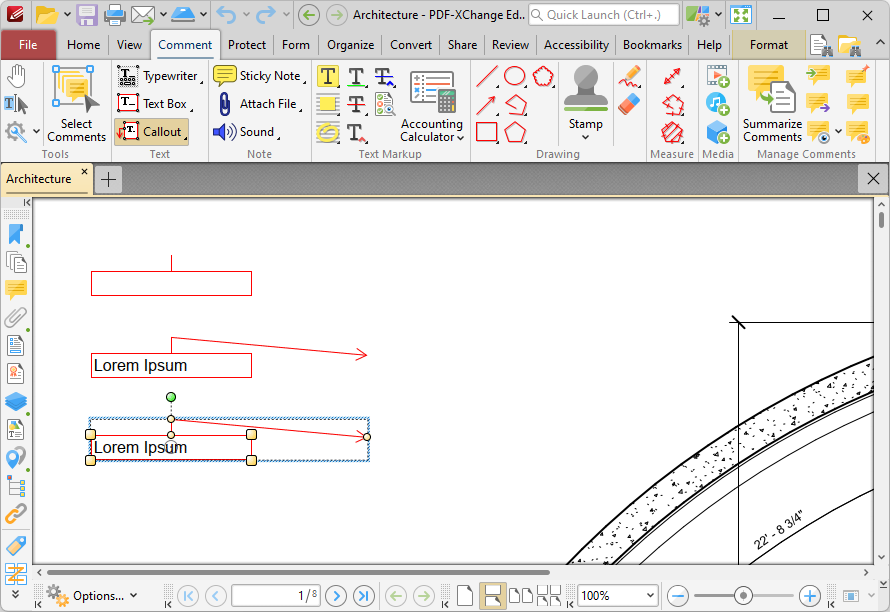This screenshot has height=612, width=890.
Task: Collapse the ribbon using the chevron
Action: pyautogui.click(x=879, y=43)
